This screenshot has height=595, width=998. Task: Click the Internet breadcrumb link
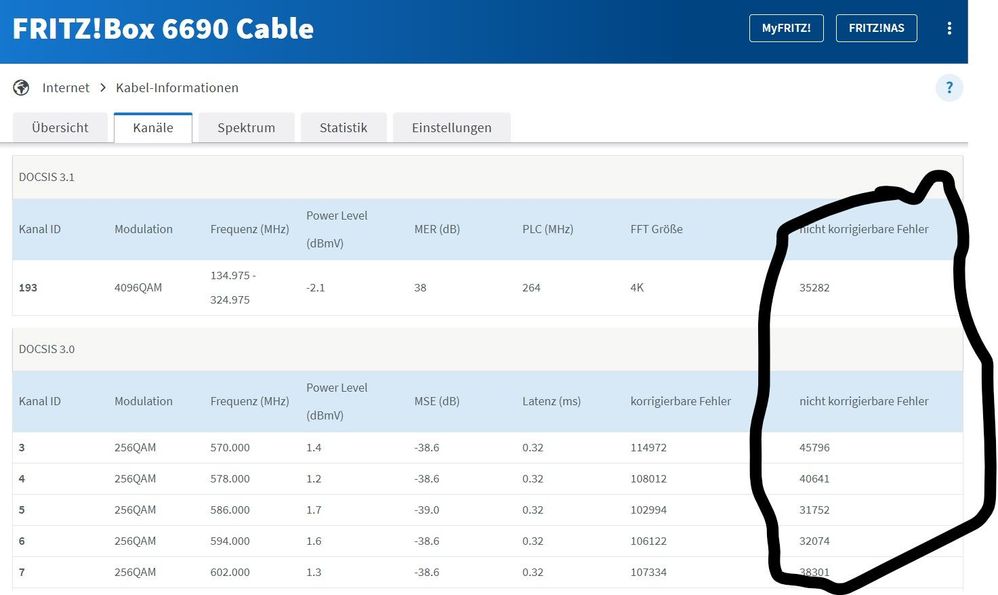point(66,88)
